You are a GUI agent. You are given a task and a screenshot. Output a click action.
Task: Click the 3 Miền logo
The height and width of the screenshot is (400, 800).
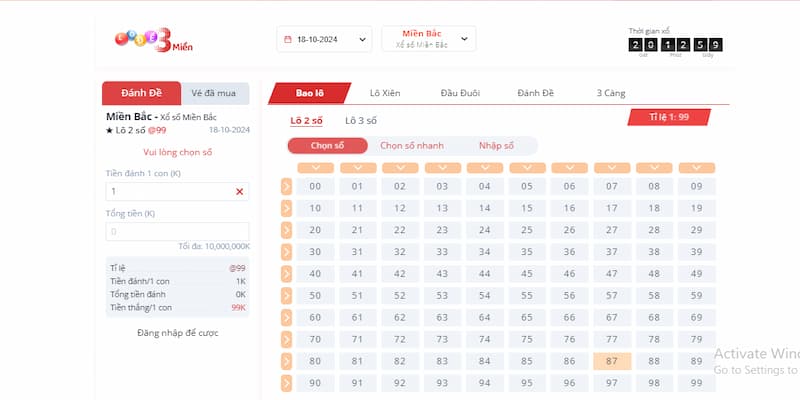click(151, 39)
